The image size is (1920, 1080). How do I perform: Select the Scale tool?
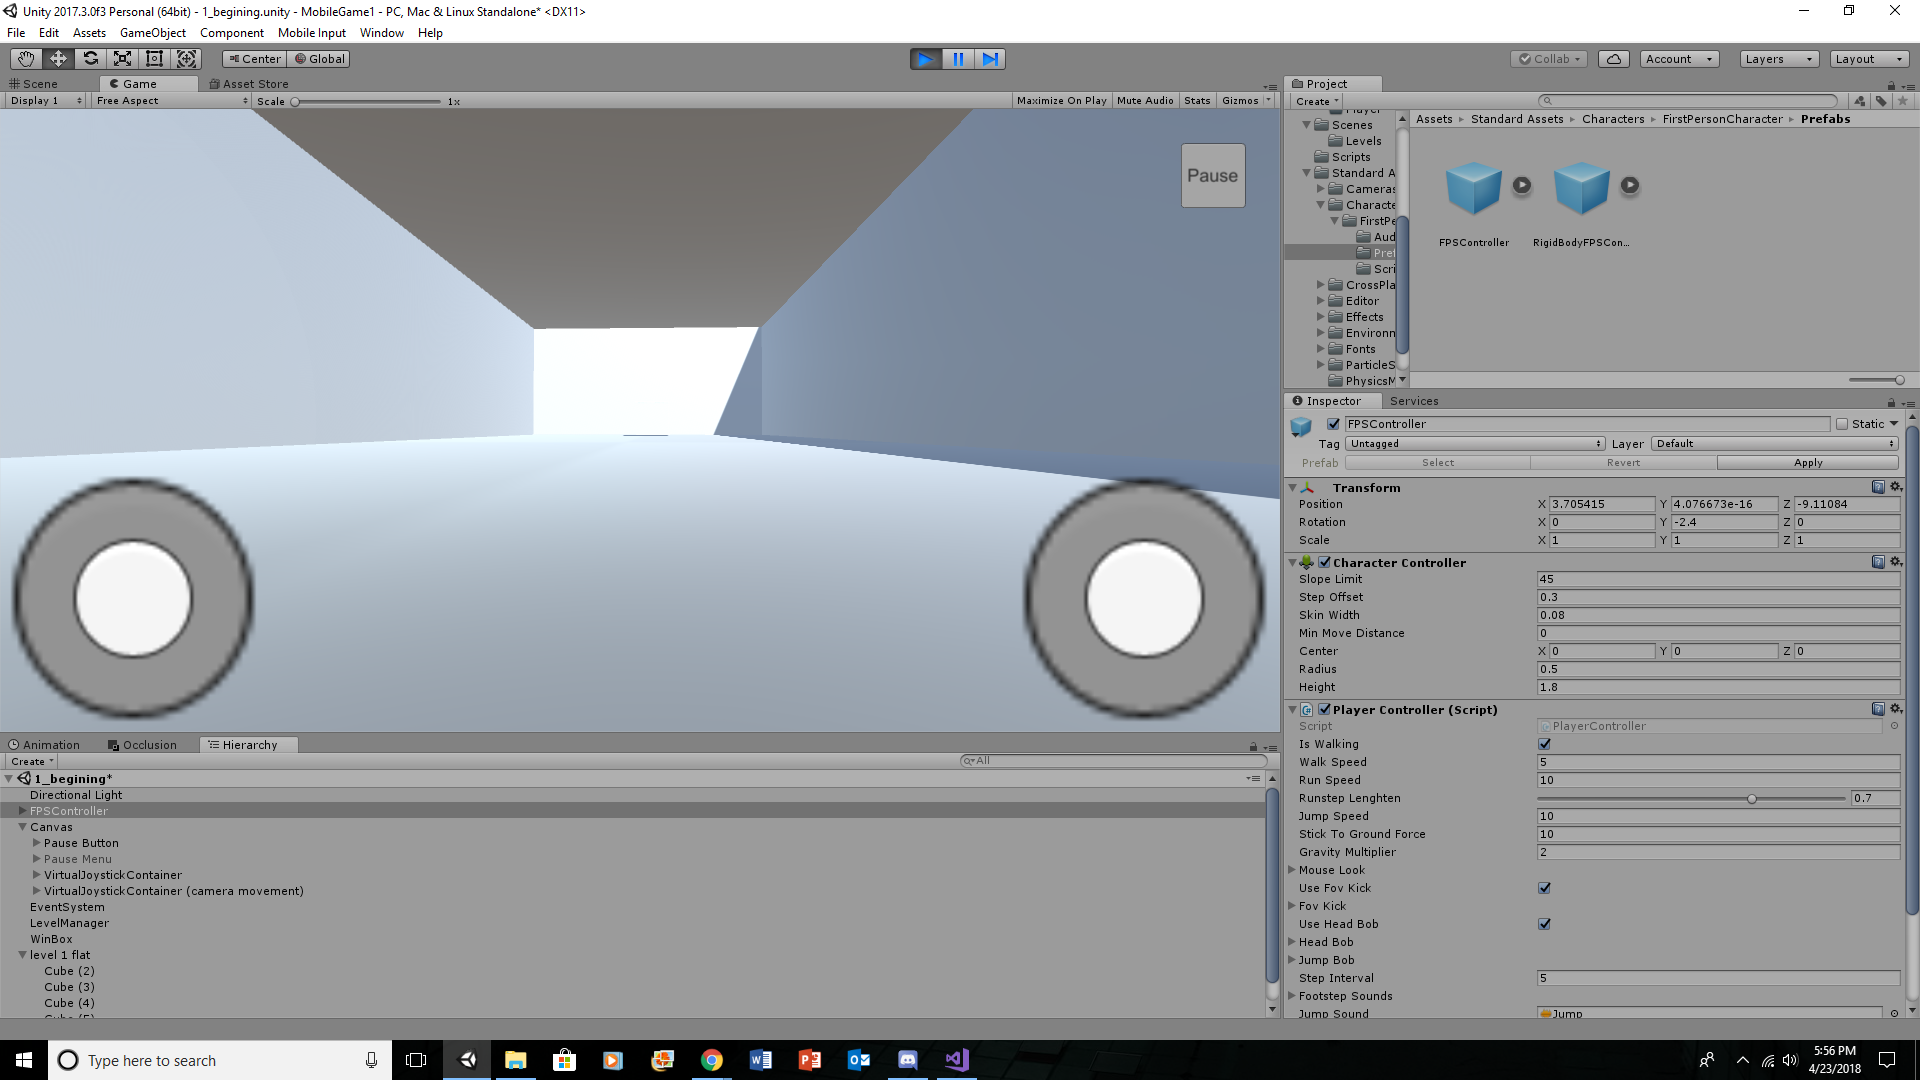point(122,59)
